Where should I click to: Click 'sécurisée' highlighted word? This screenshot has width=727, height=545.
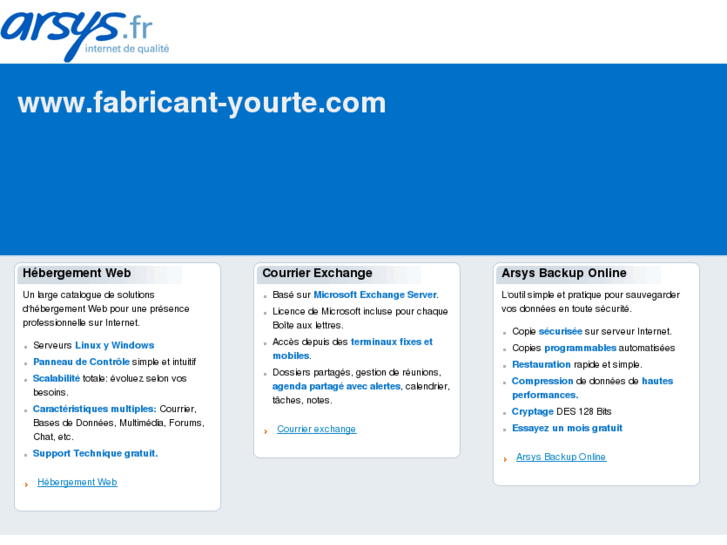point(560,332)
